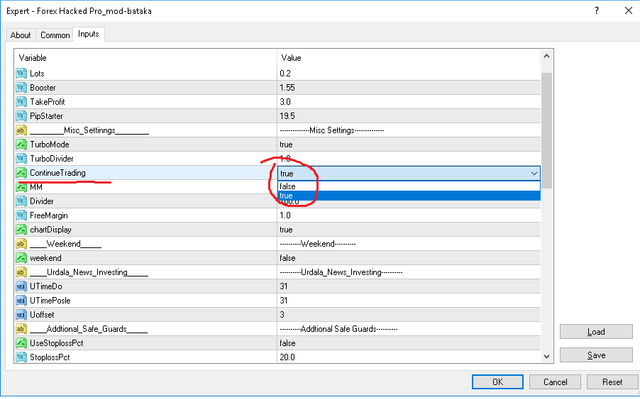The height and width of the screenshot is (399, 640).
Task: Click the Booster variable type icon
Action: point(21,88)
